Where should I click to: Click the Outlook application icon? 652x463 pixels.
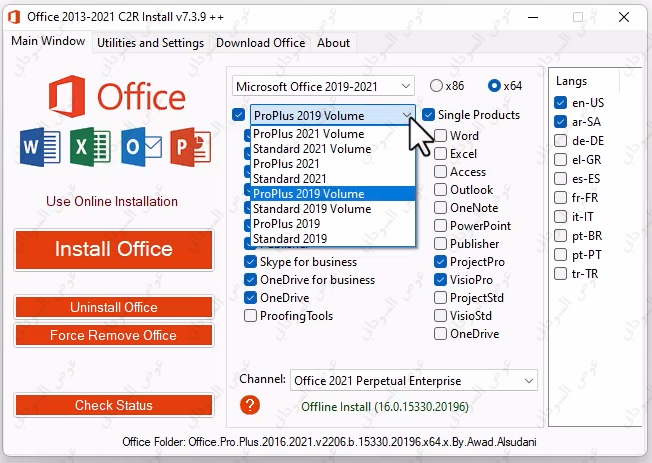pos(141,147)
